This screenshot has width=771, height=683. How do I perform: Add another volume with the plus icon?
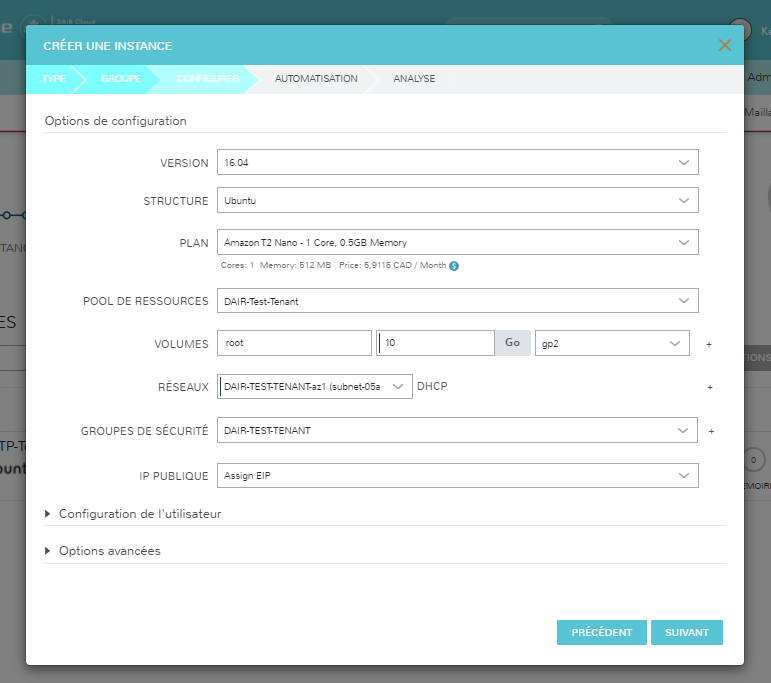[x=709, y=343]
